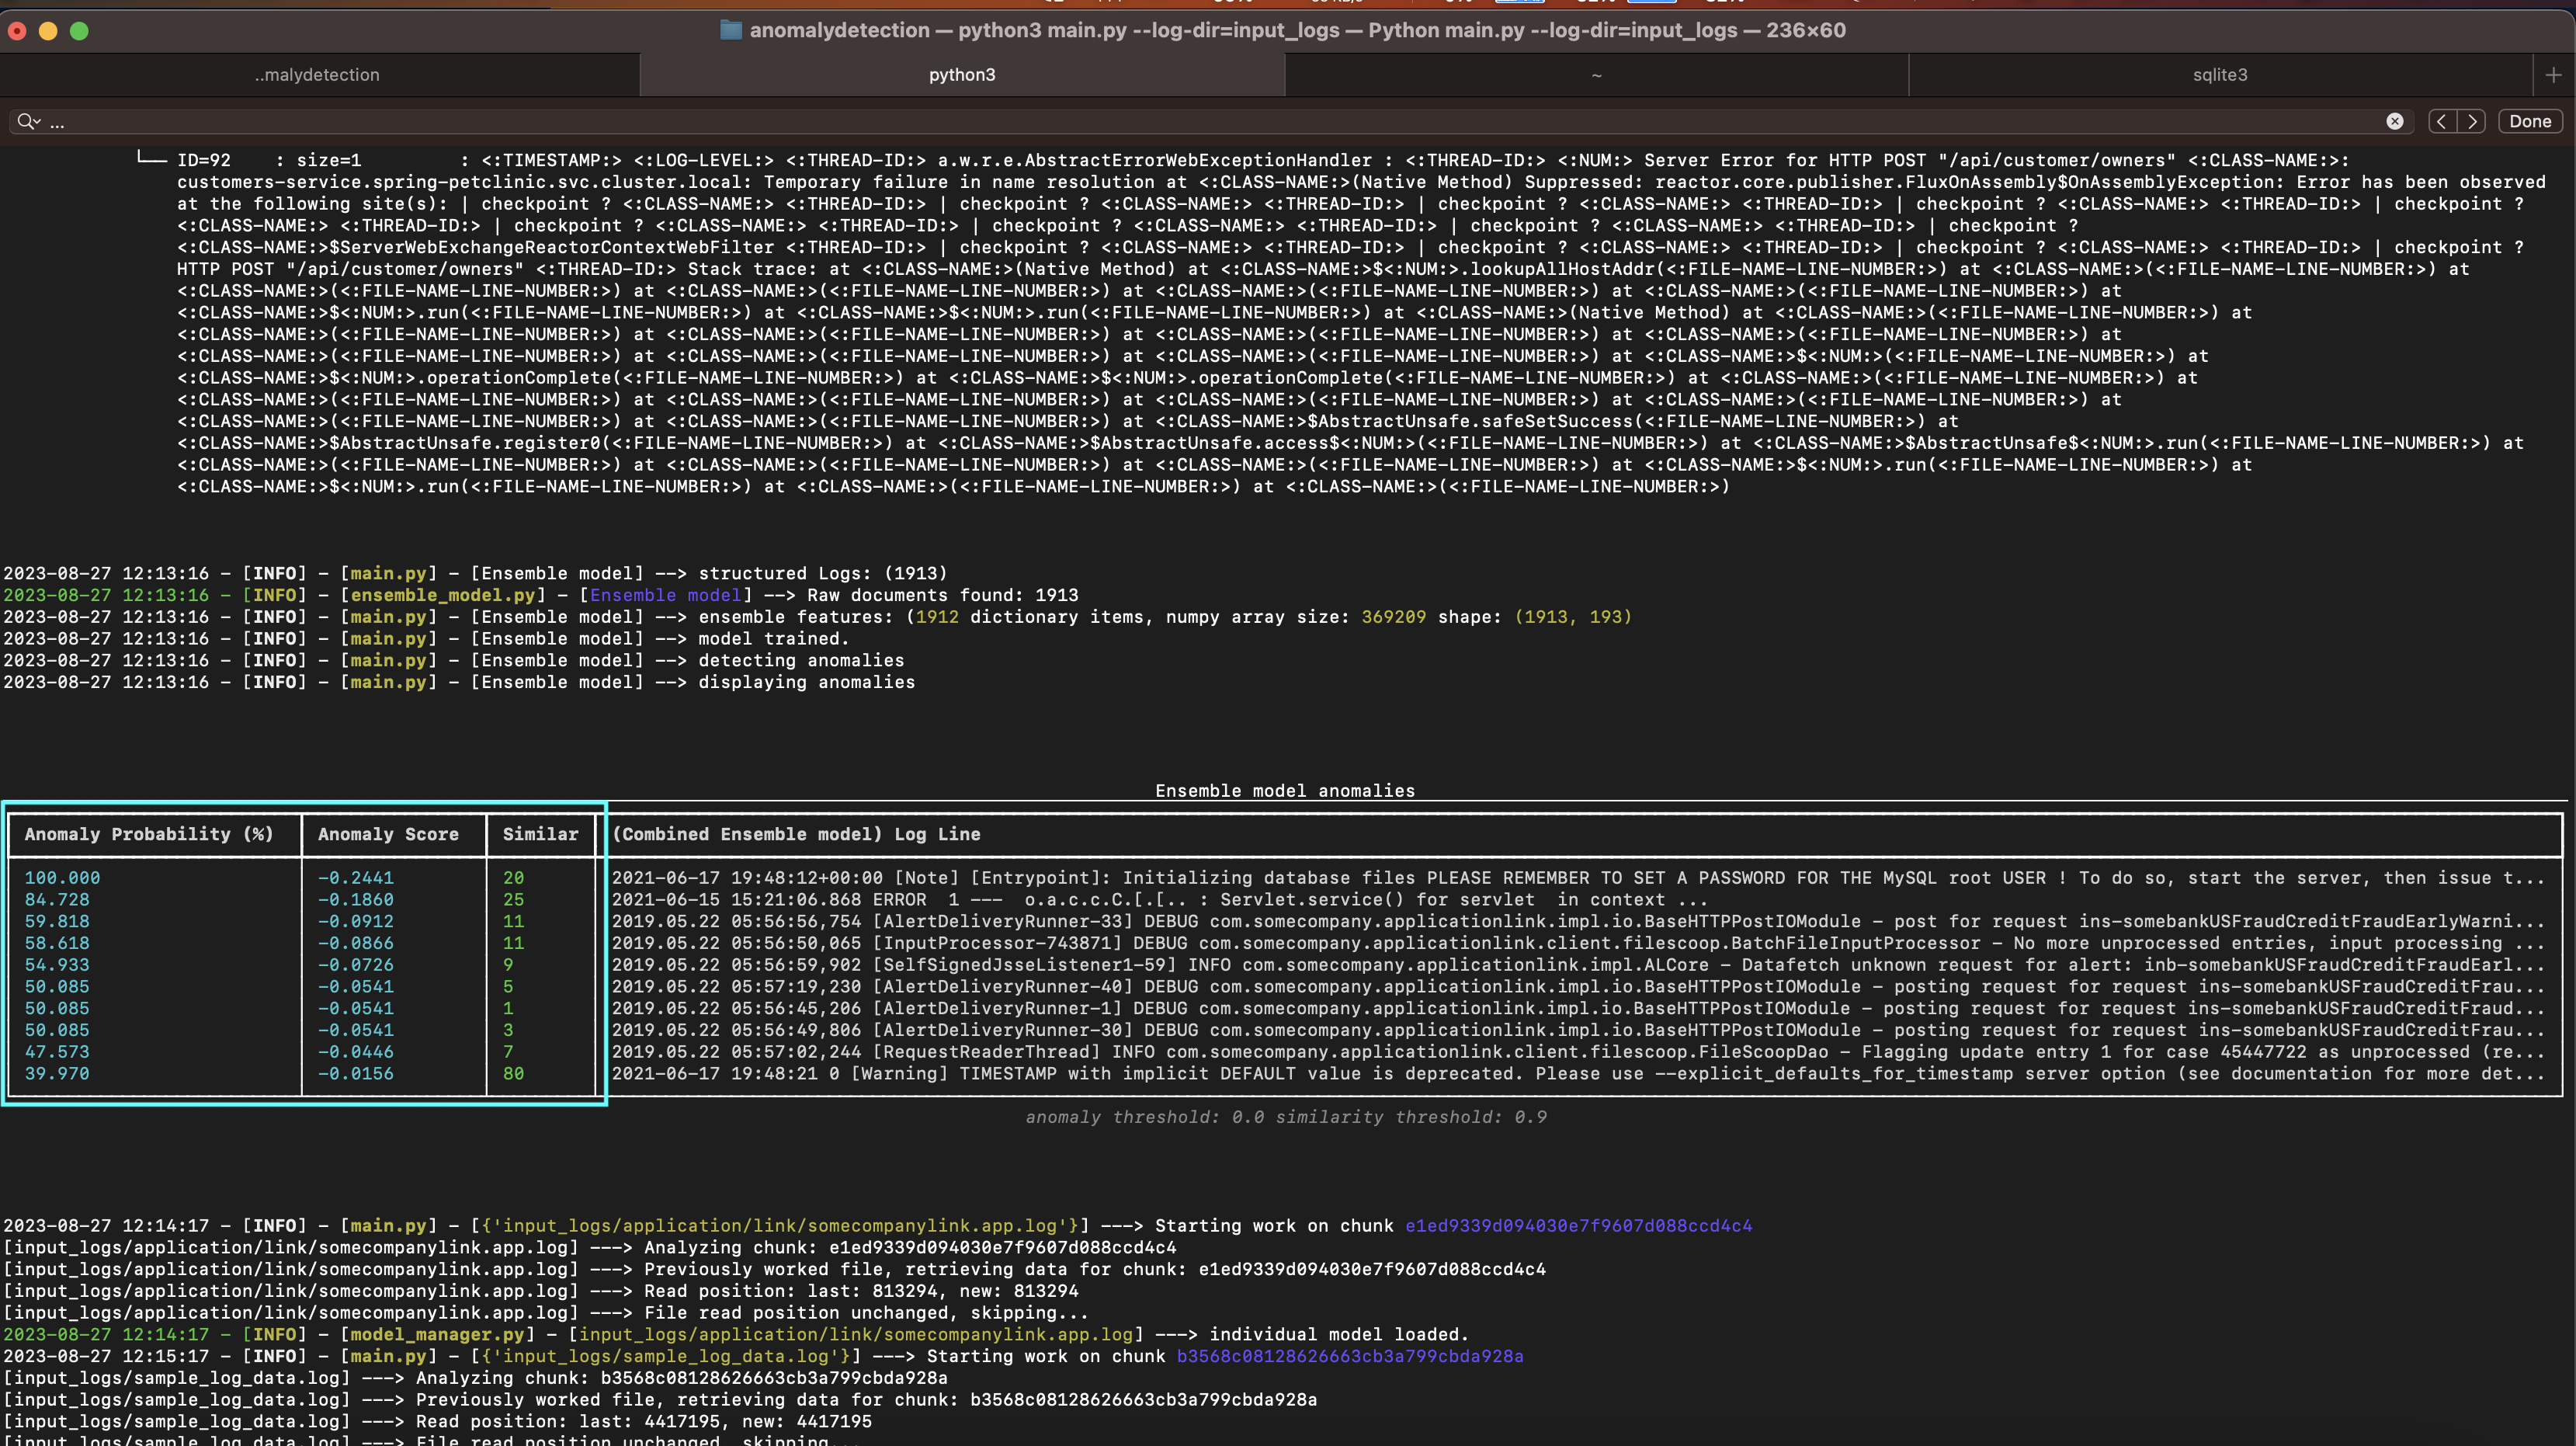Switch to the sqlite3 tab
Image resolution: width=2576 pixels, height=1446 pixels.
tap(2219, 75)
